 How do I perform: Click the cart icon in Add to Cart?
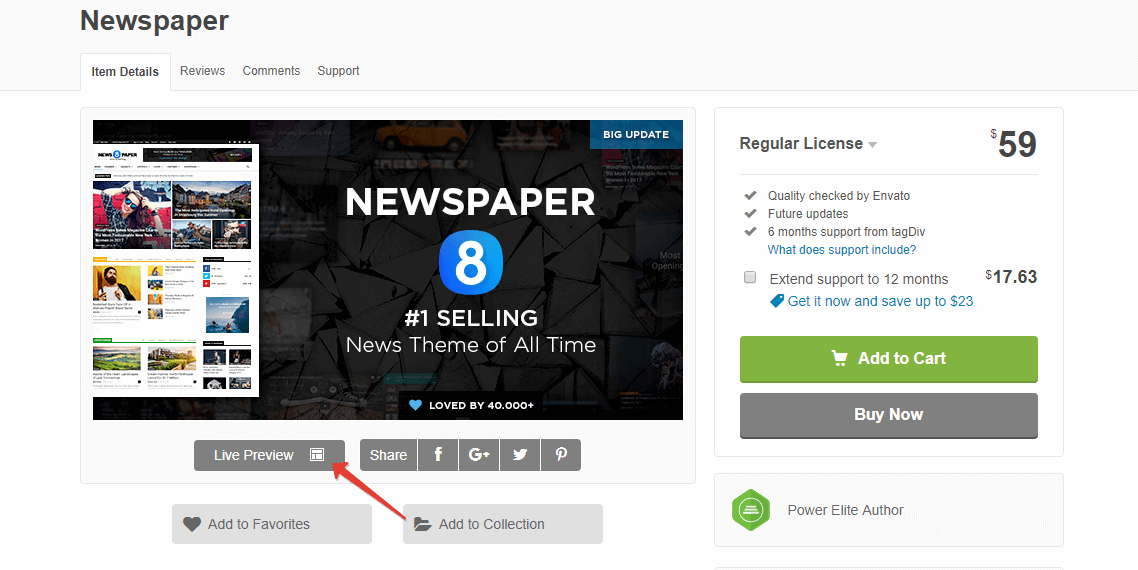pos(840,358)
